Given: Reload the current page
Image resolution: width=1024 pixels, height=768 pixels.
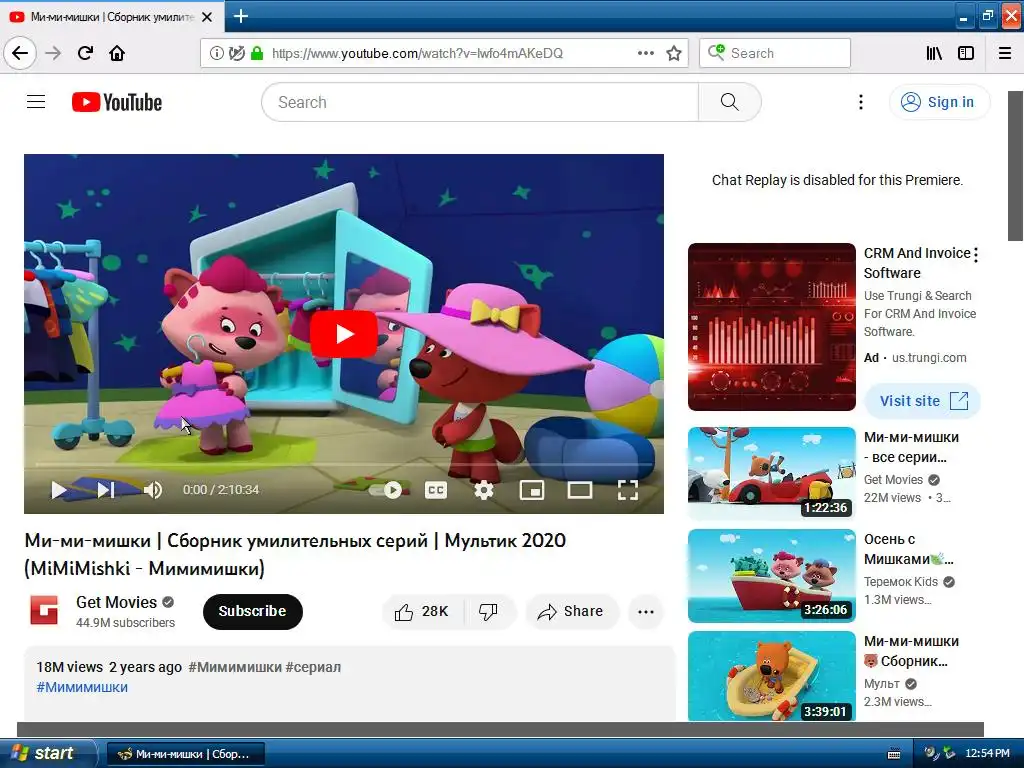Looking at the screenshot, I should (x=86, y=53).
